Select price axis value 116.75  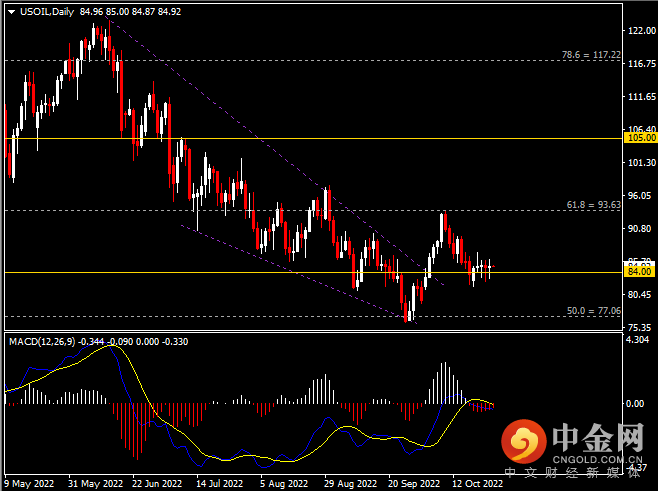click(x=642, y=64)
